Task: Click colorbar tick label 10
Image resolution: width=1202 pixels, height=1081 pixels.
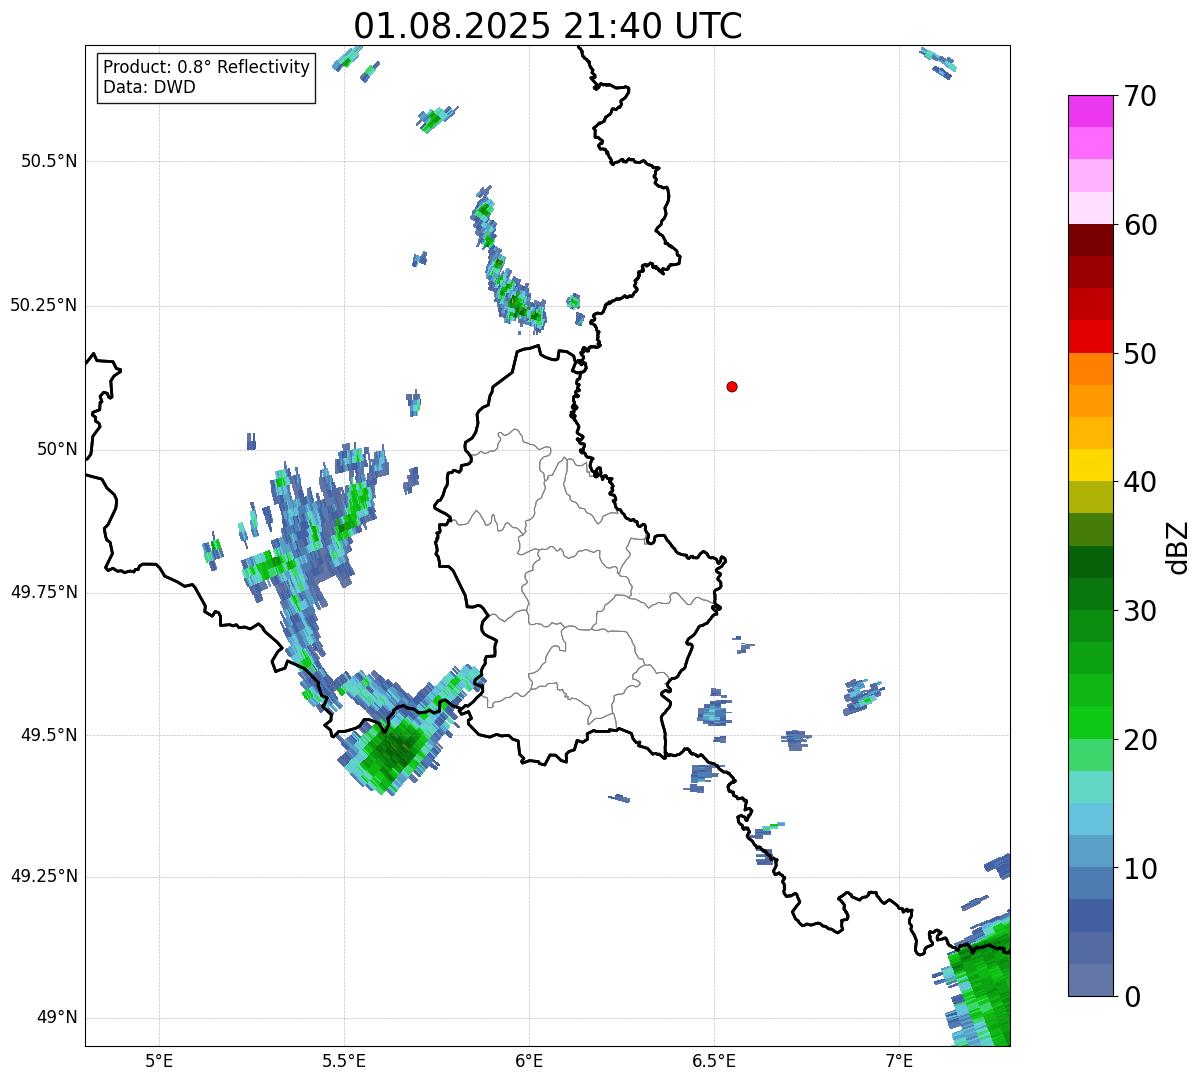Action: (x=1140, y=868)
